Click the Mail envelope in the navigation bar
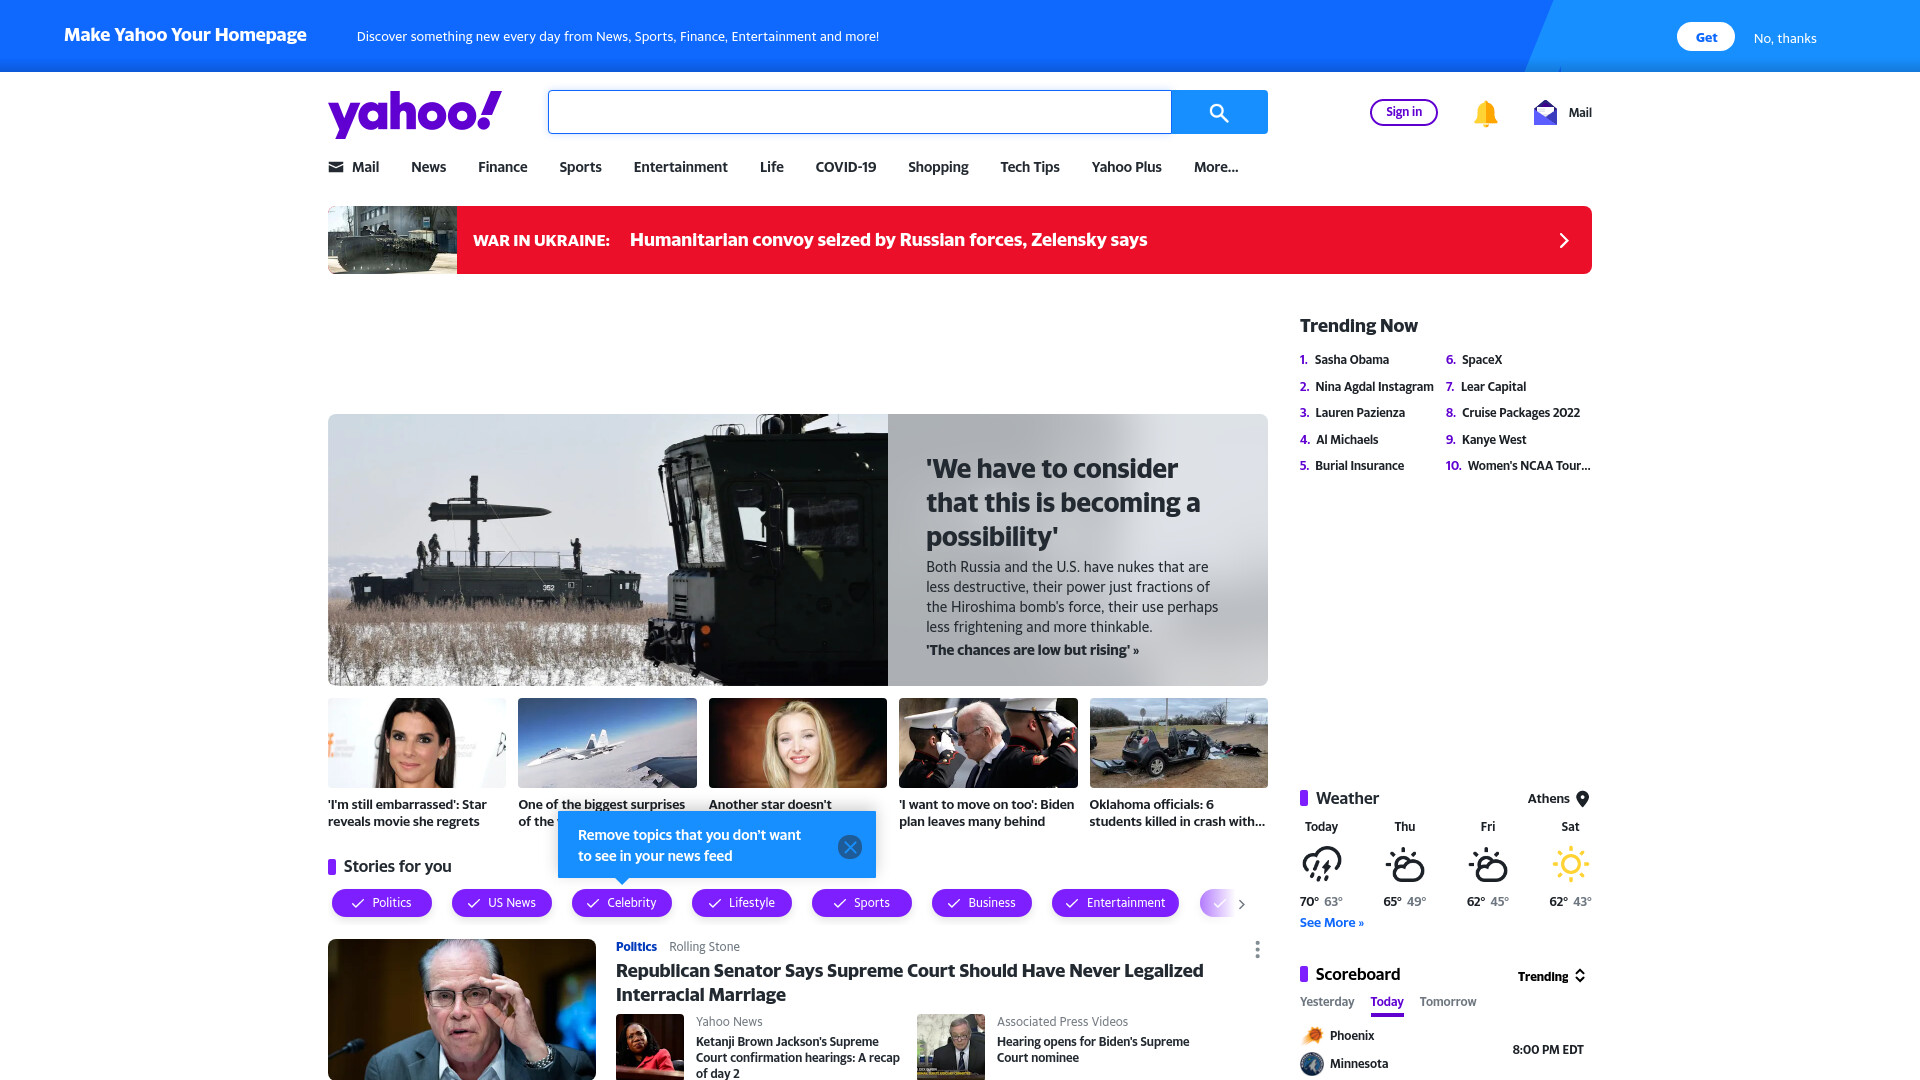 click(x=336, y=167)
